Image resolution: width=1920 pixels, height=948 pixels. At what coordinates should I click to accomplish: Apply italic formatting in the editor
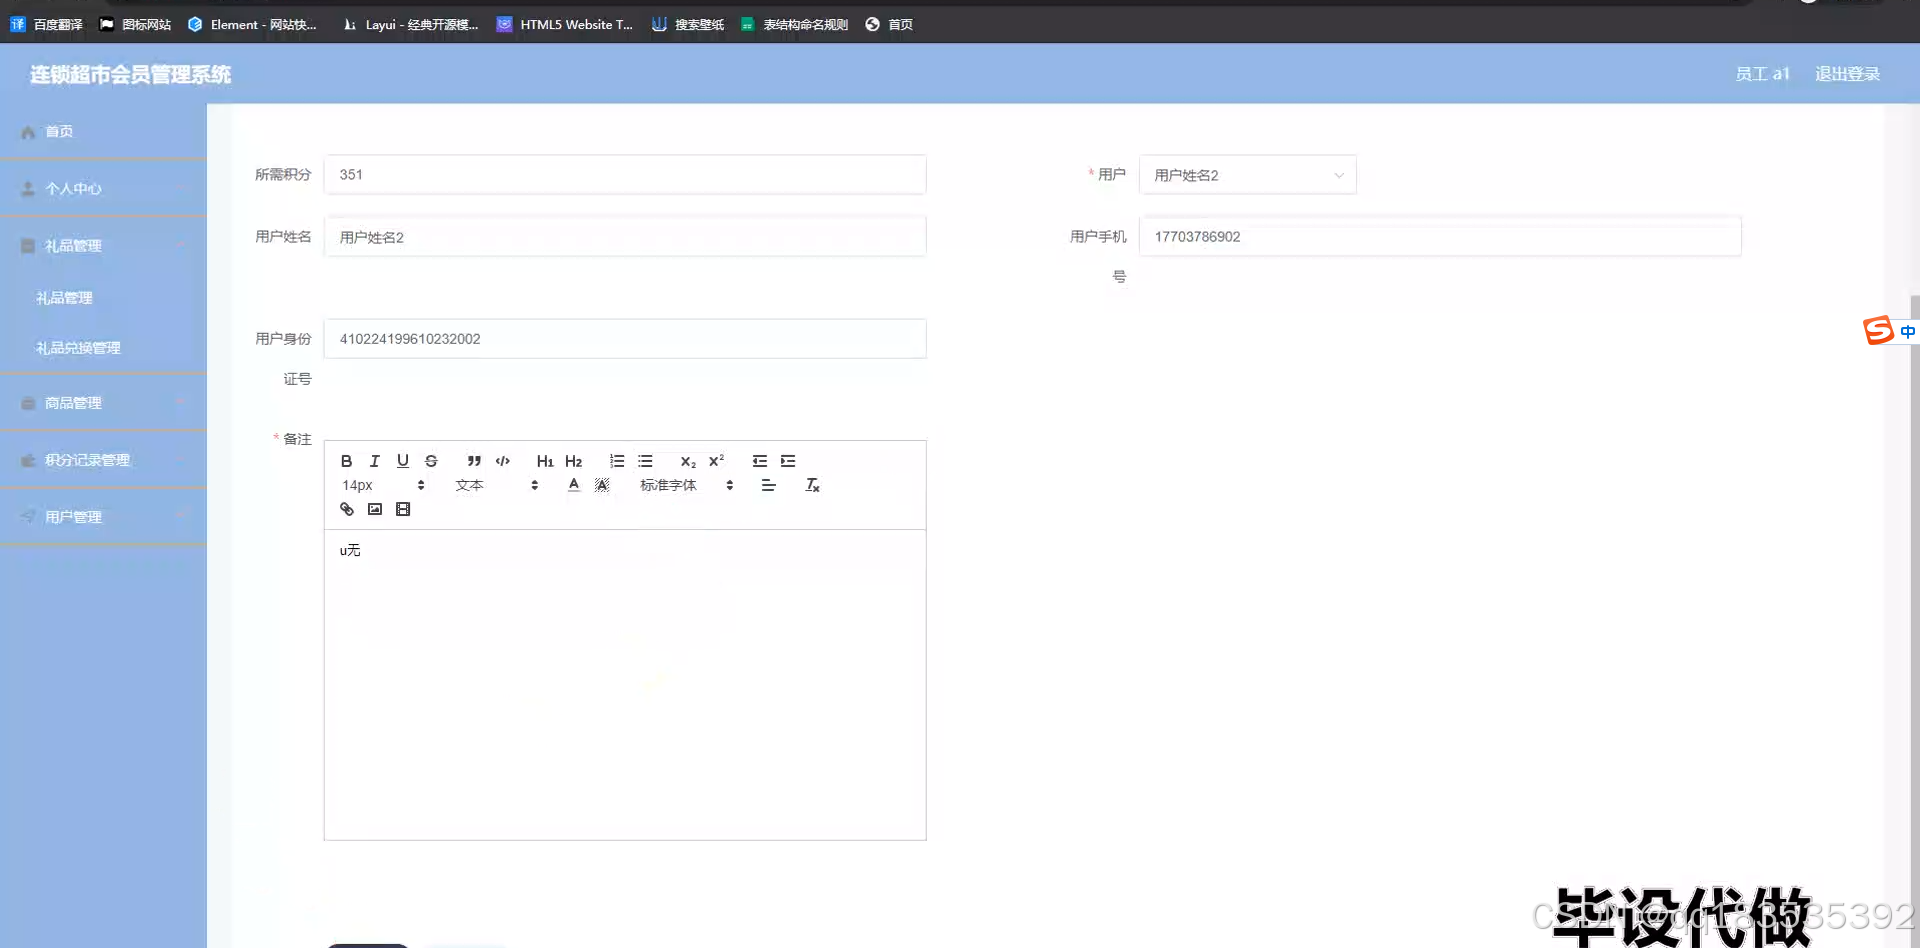point(374,461)
